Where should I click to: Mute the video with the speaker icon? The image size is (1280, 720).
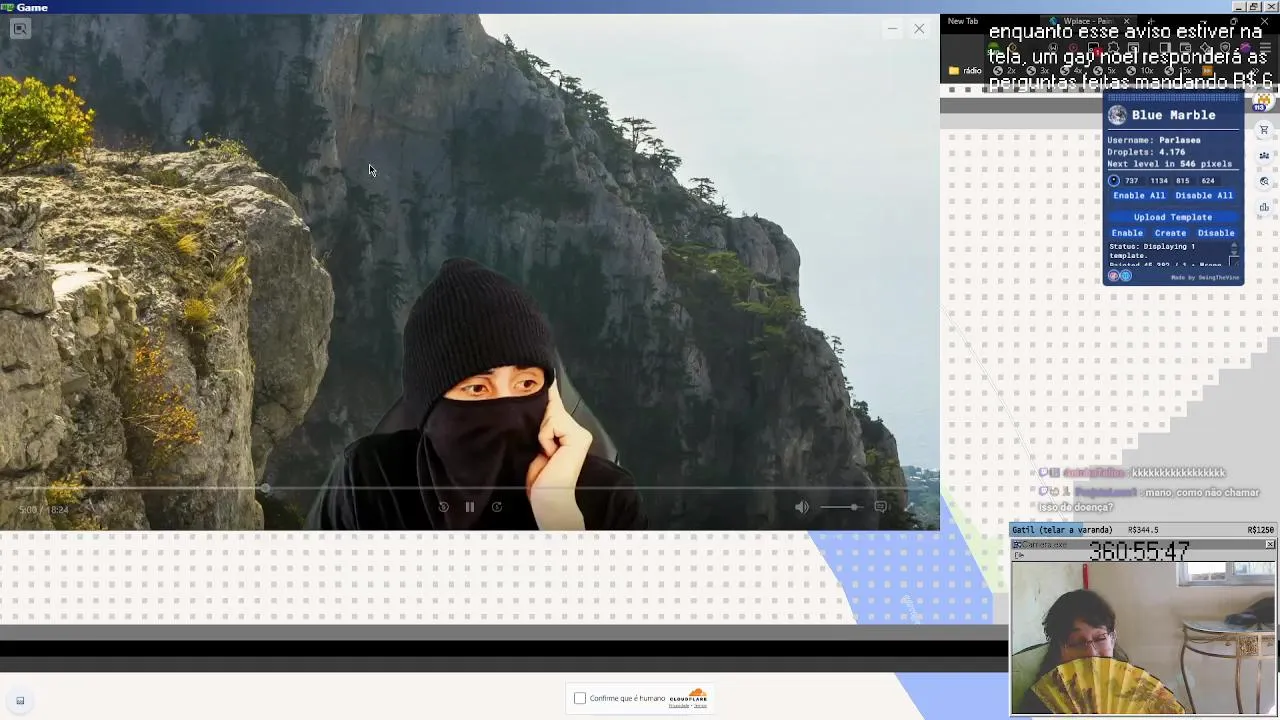(x=802, y=507)
